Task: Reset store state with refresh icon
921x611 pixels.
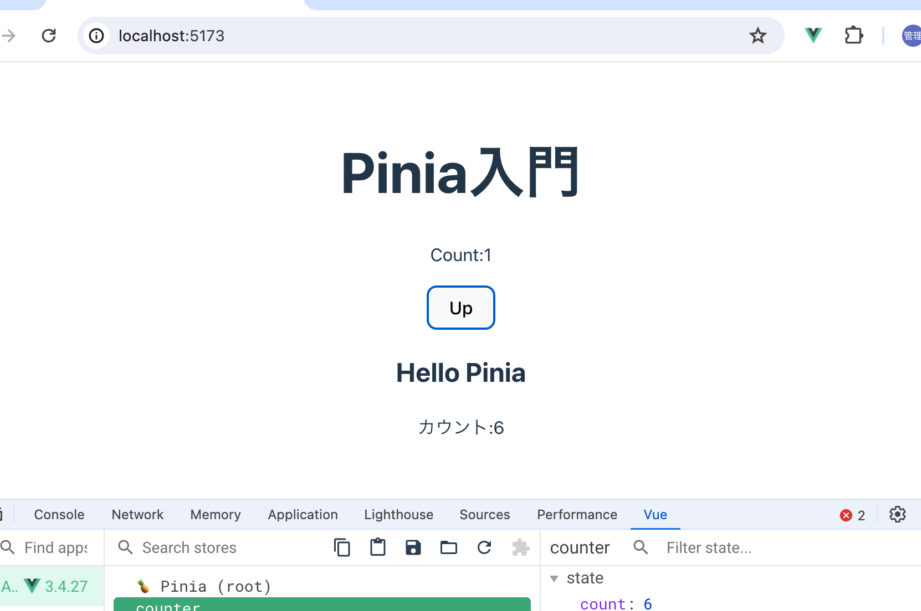Action: [484, 548]
